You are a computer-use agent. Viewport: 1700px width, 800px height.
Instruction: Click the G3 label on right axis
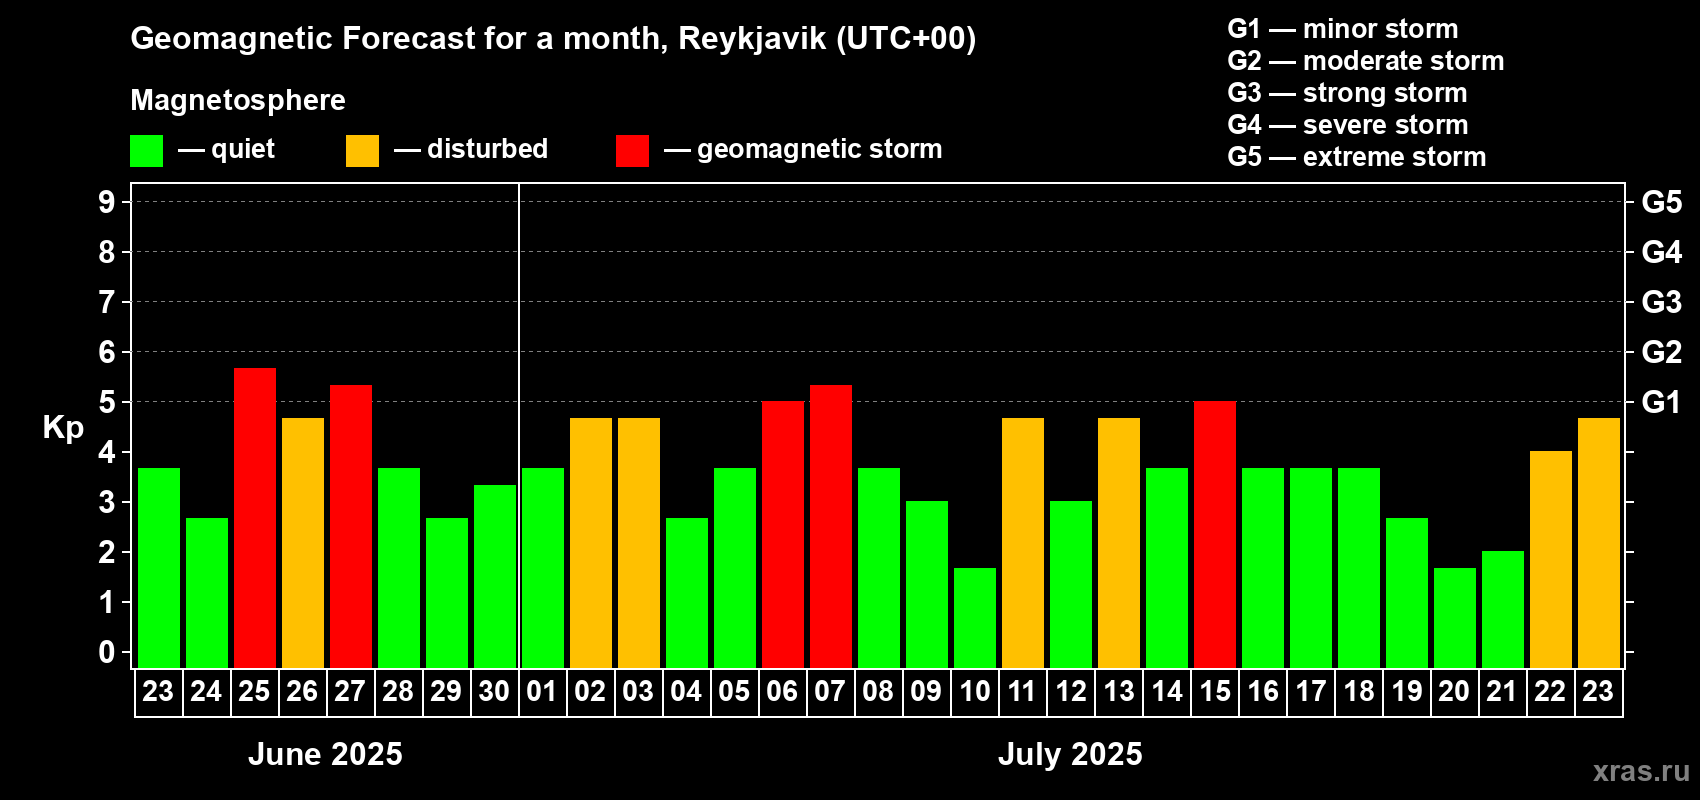(x=1662, y=302)
